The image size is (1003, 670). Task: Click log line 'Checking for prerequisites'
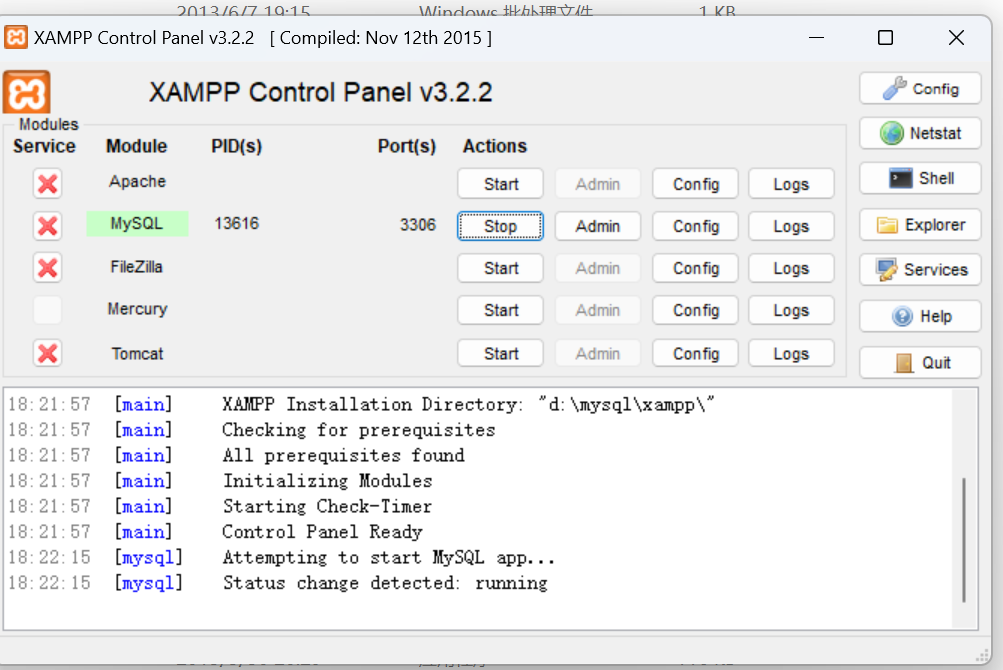[358, 430]
